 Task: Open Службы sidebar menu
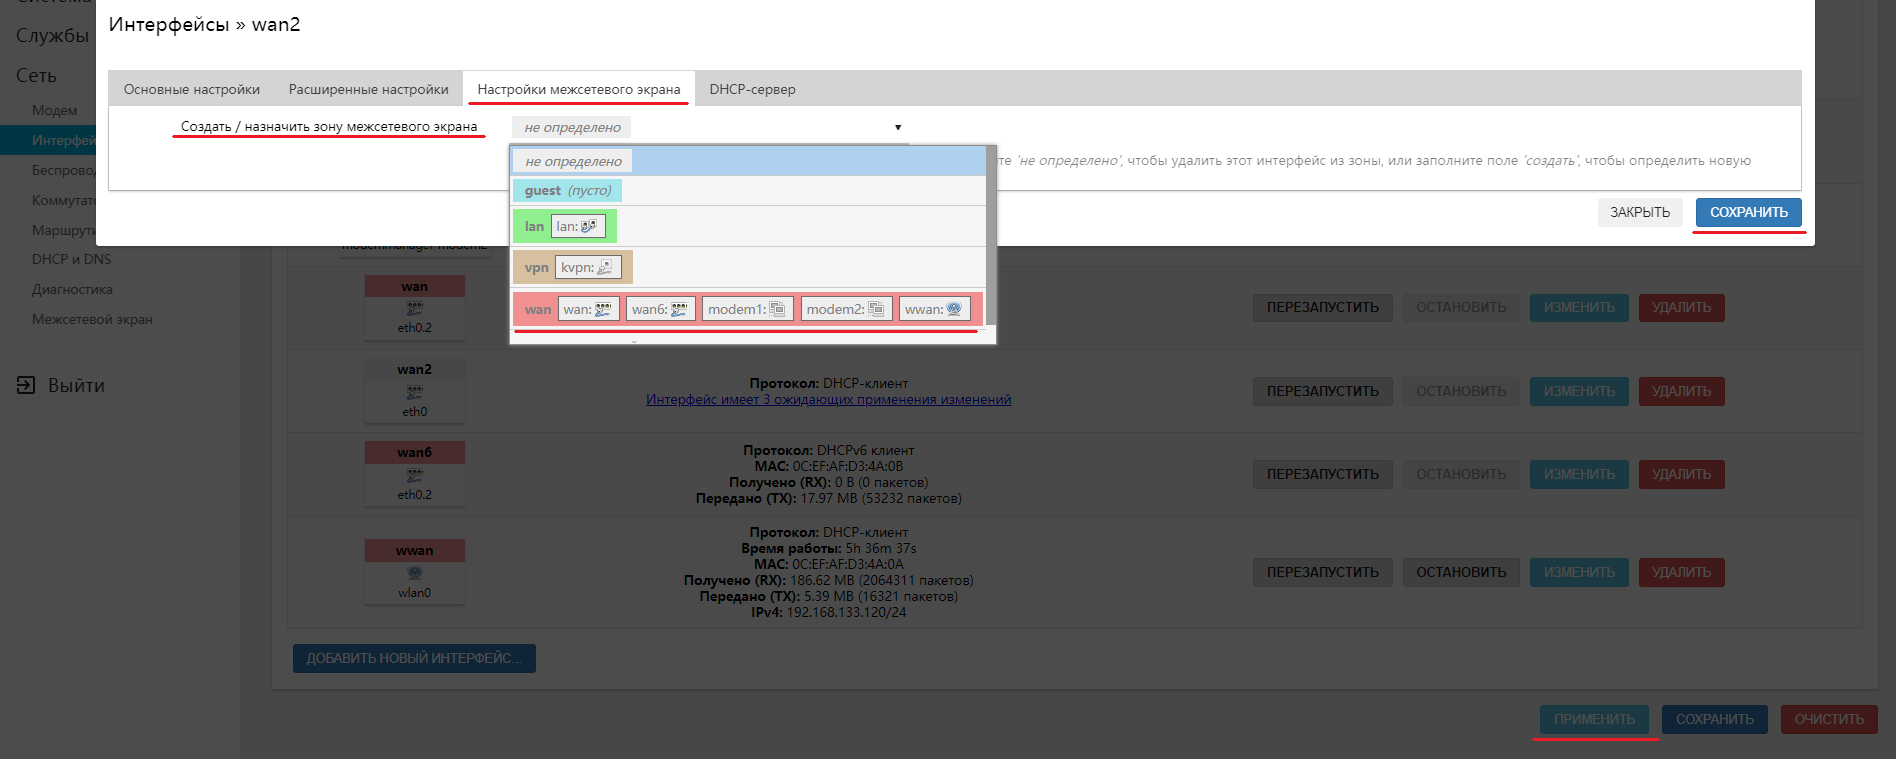click(52, 35)
